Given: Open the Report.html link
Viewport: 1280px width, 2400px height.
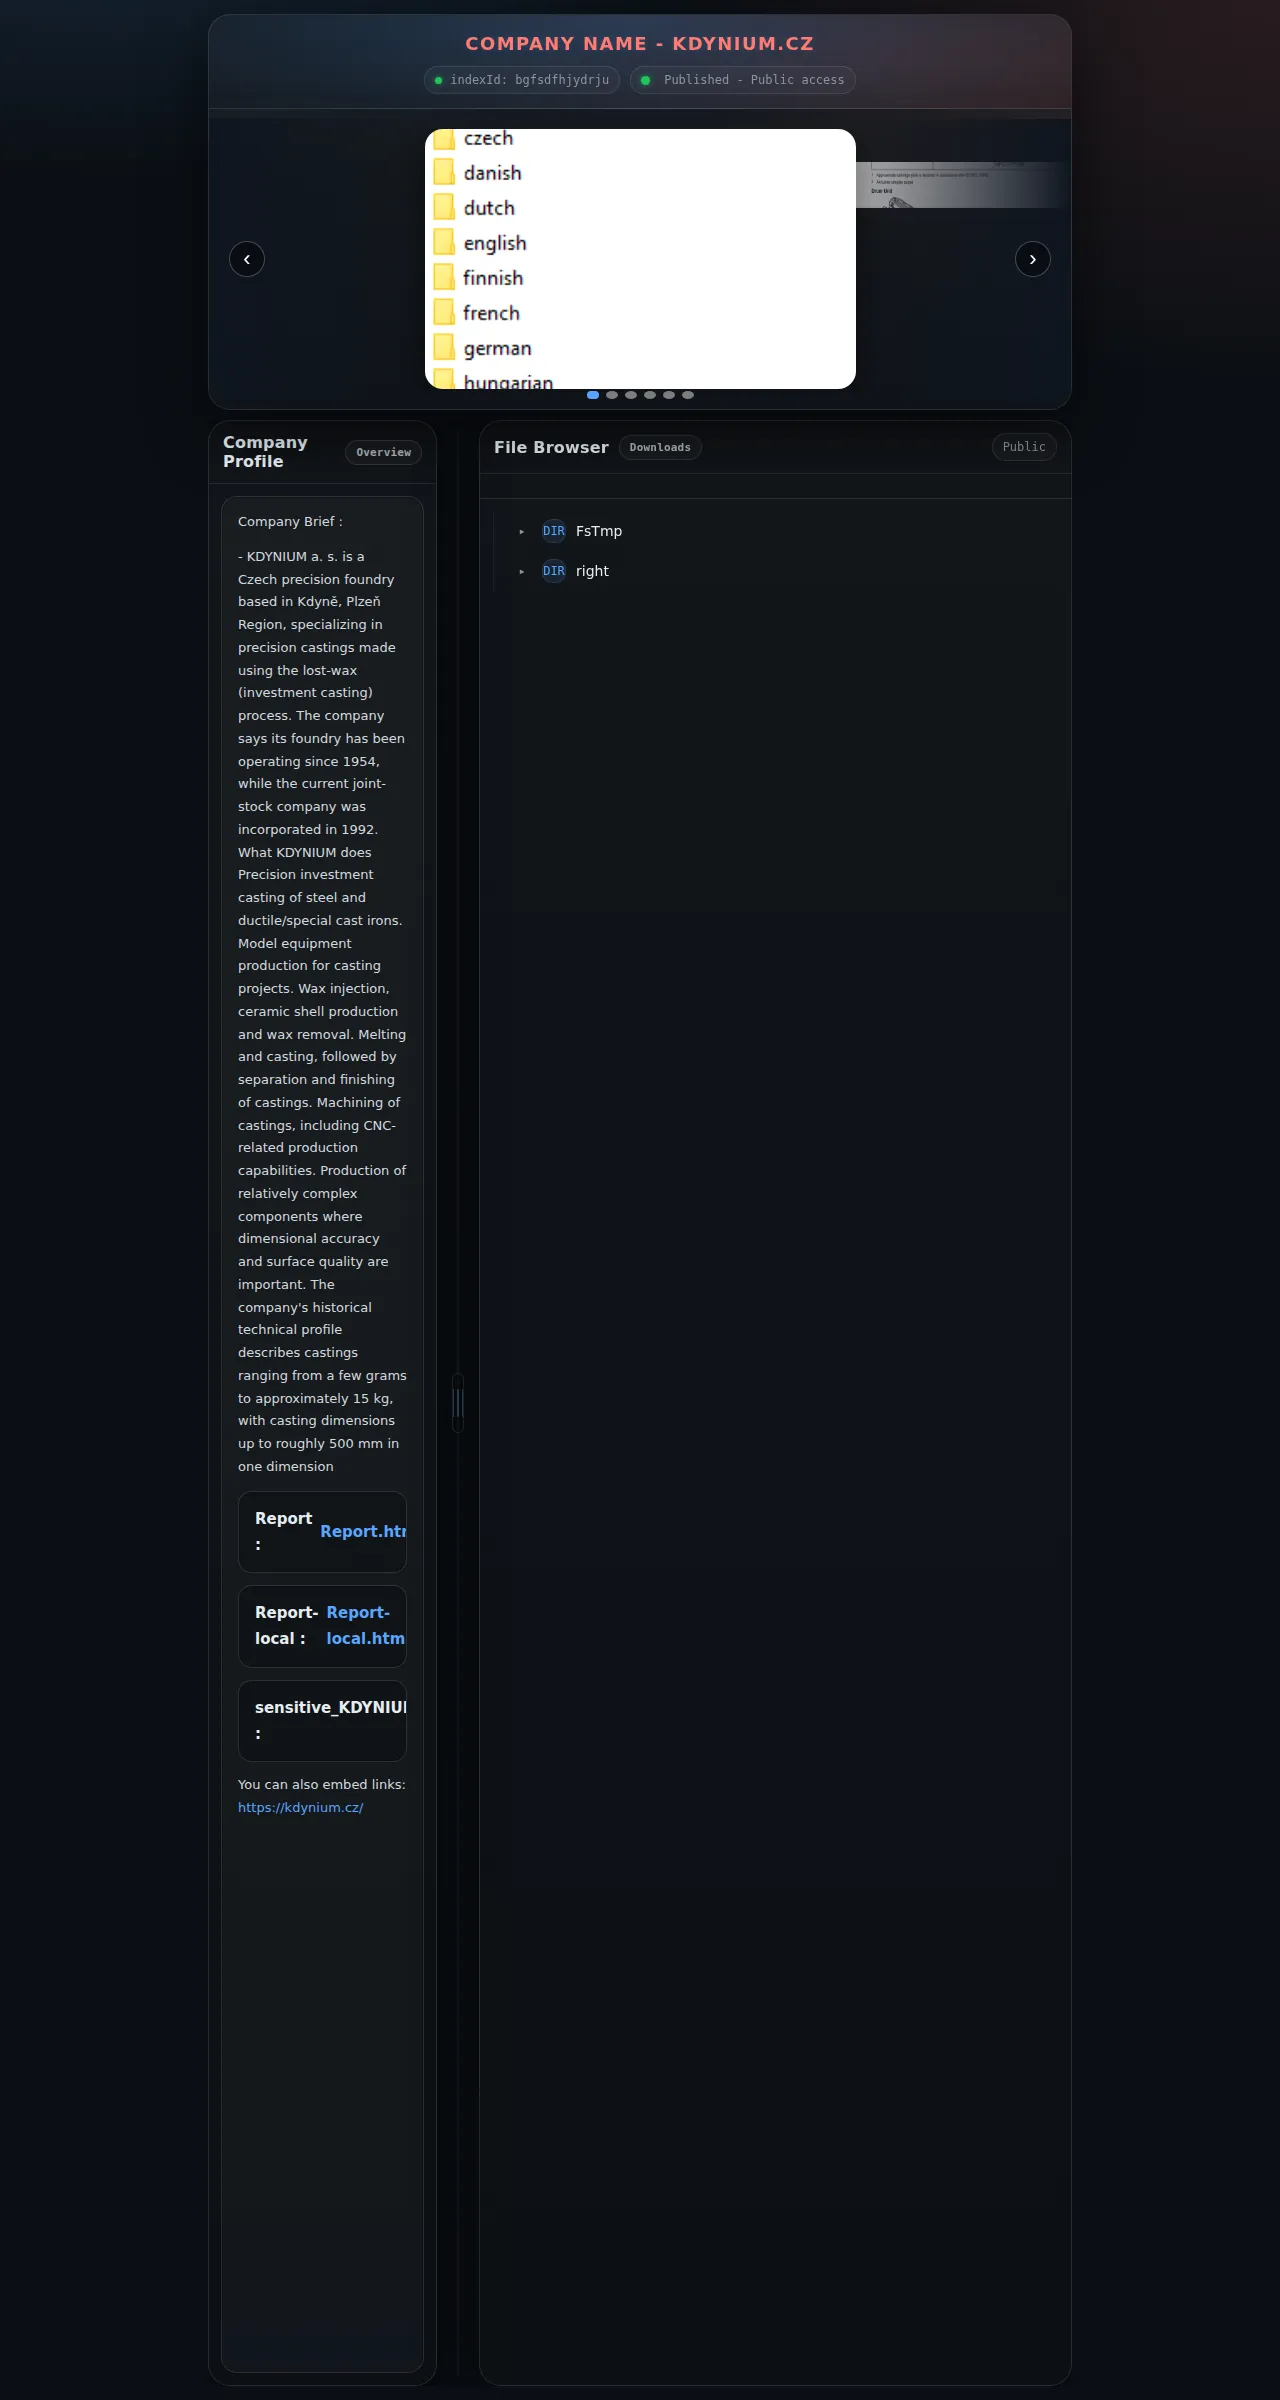Looking at the screenshot, I should tap(363, 1531).
